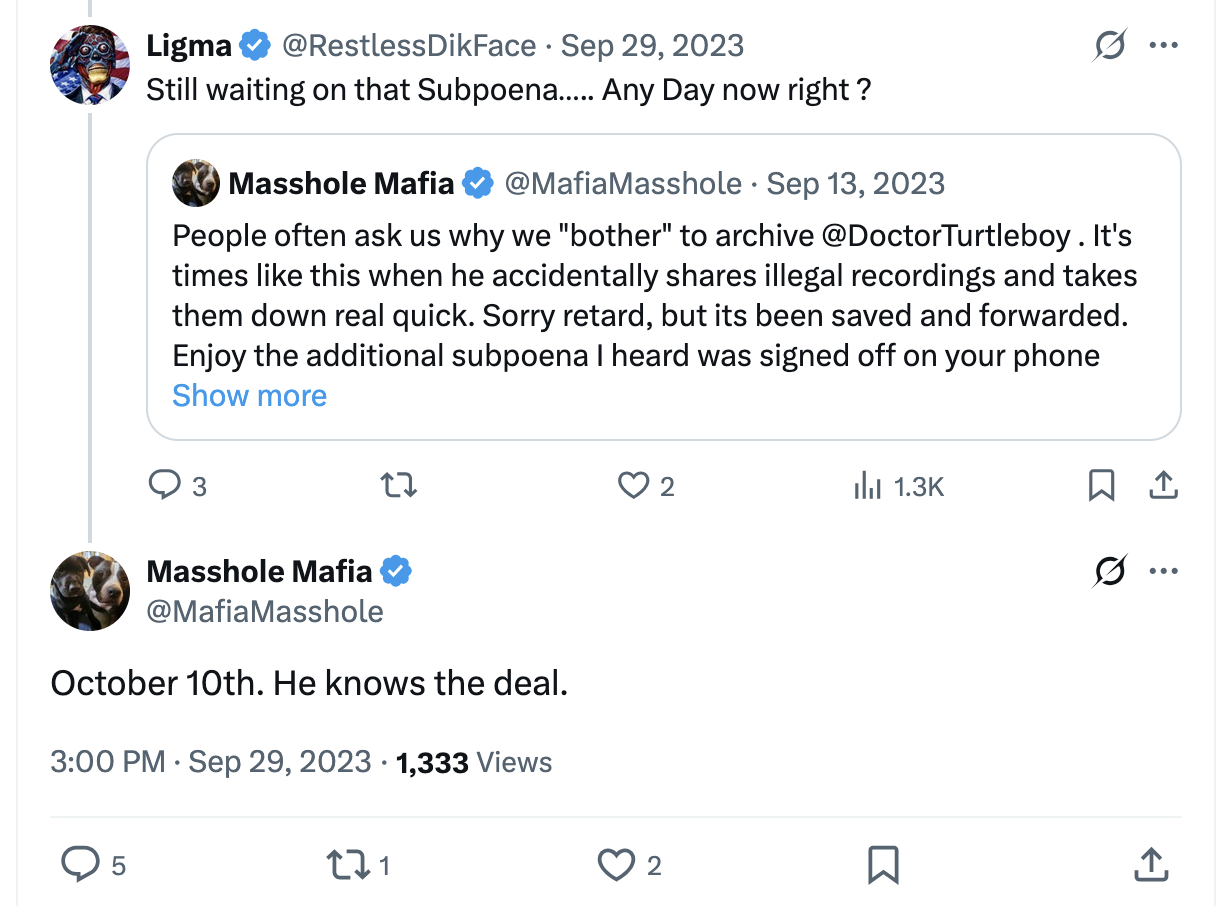
Task: Like Ligma's tweet
Action: tap(633, 486)
